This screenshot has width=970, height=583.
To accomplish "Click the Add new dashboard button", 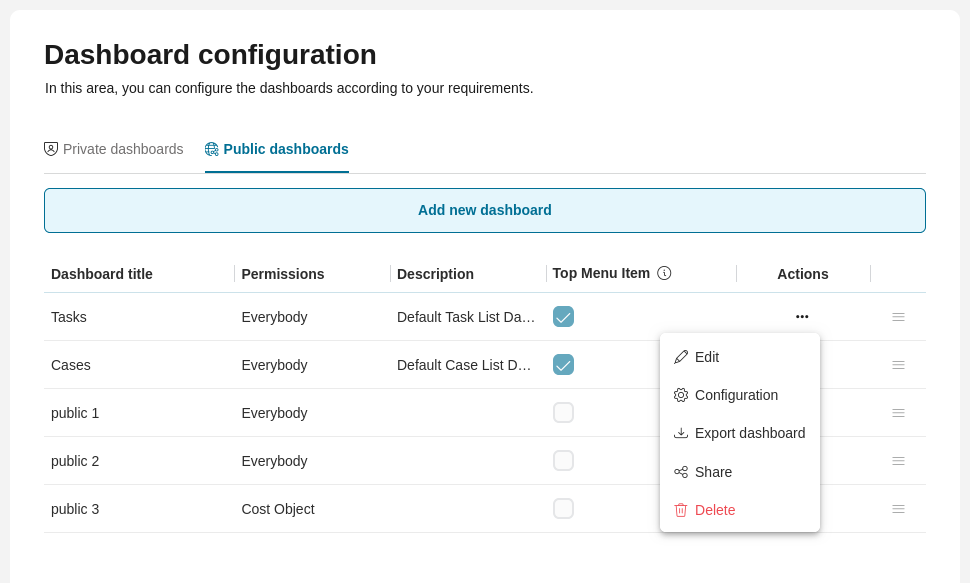I will click(x=484, y=210).
